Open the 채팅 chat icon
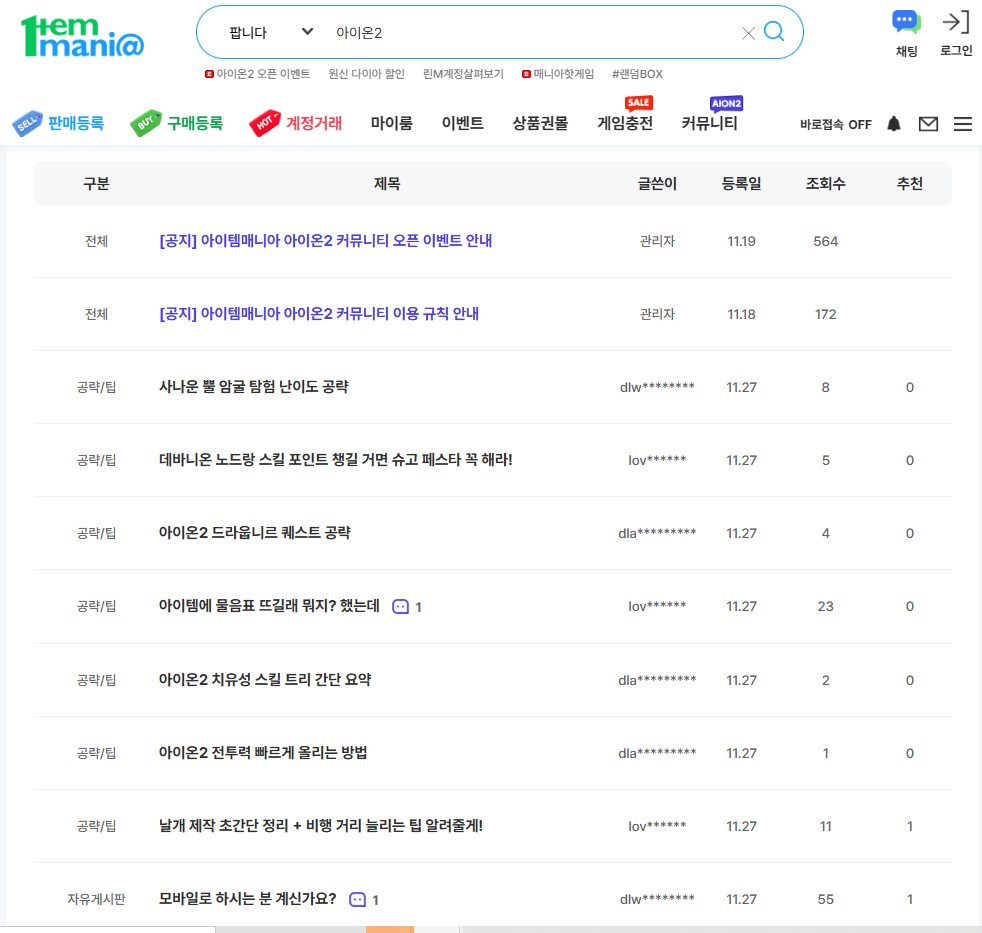This screenshot has width=982, height=933. click(906, 34)
